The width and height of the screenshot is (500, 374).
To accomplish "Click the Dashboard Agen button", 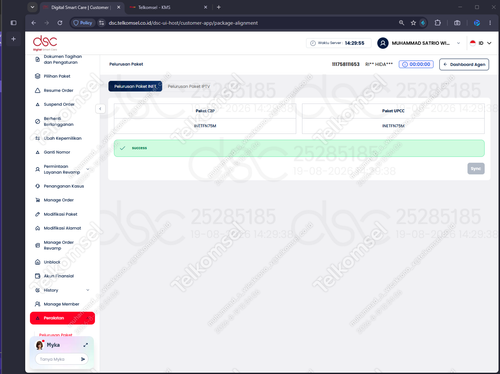I will click(x=464, y=64).
